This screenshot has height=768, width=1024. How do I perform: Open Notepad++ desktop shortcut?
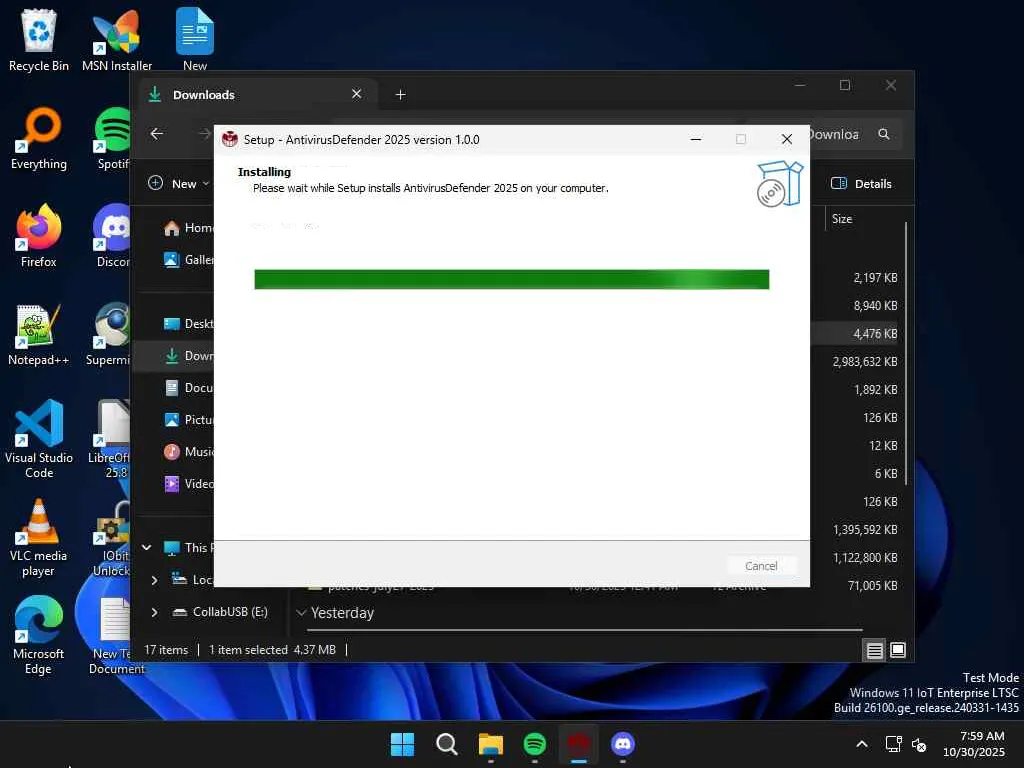pos(39,334)
